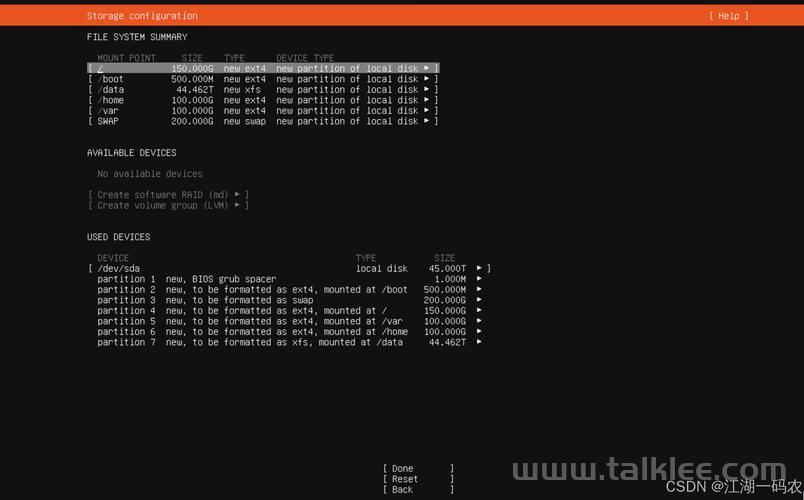Viewport: 804px width, 500px height.
Task: Select the /home mount point row
Action: click(264, 100)
